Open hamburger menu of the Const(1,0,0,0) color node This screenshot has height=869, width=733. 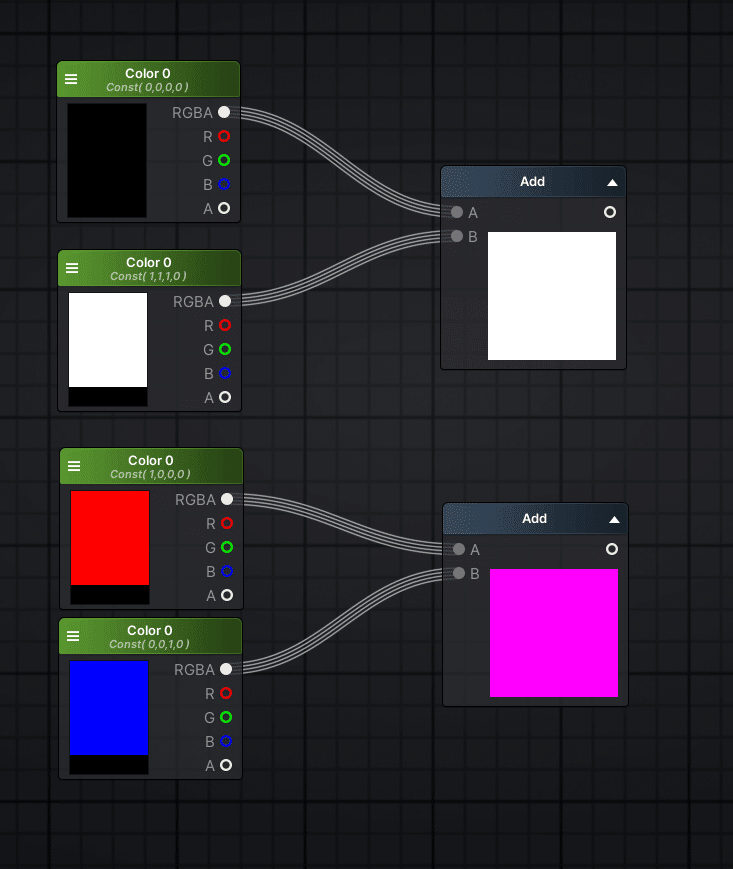(74, 466)
